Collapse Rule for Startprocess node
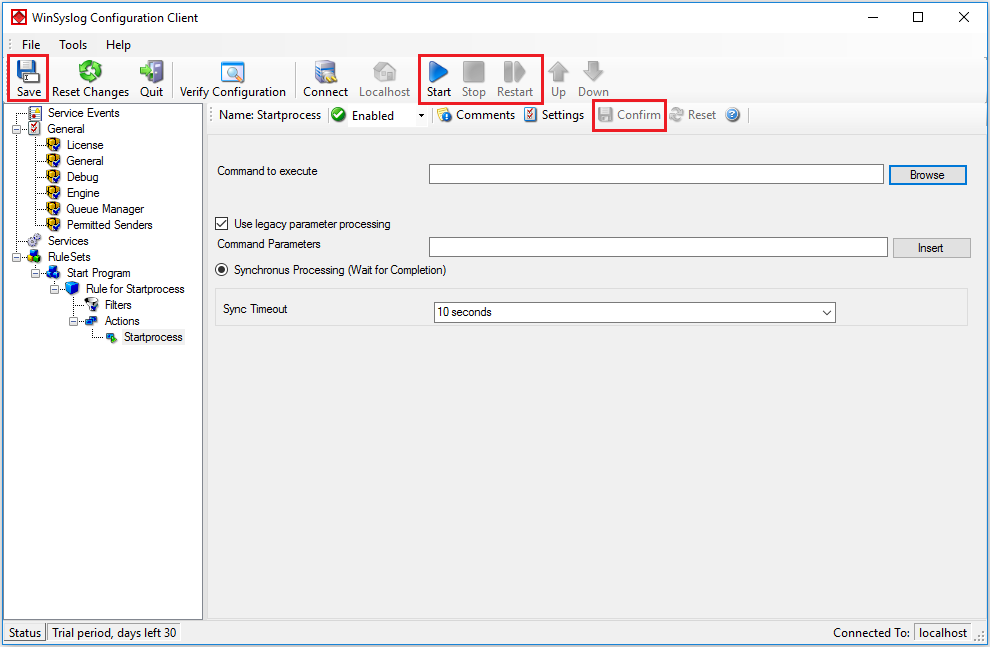 (x=54, y=289)
